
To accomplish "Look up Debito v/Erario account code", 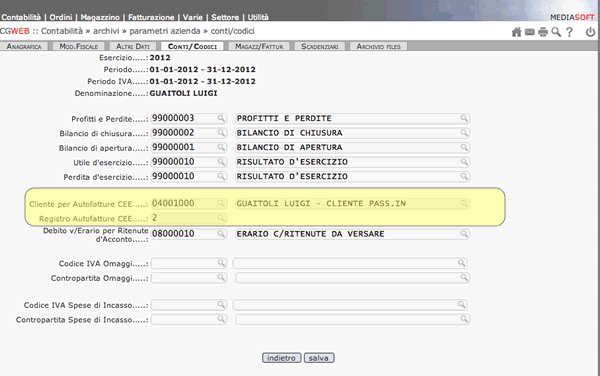I will click(221, 234).
